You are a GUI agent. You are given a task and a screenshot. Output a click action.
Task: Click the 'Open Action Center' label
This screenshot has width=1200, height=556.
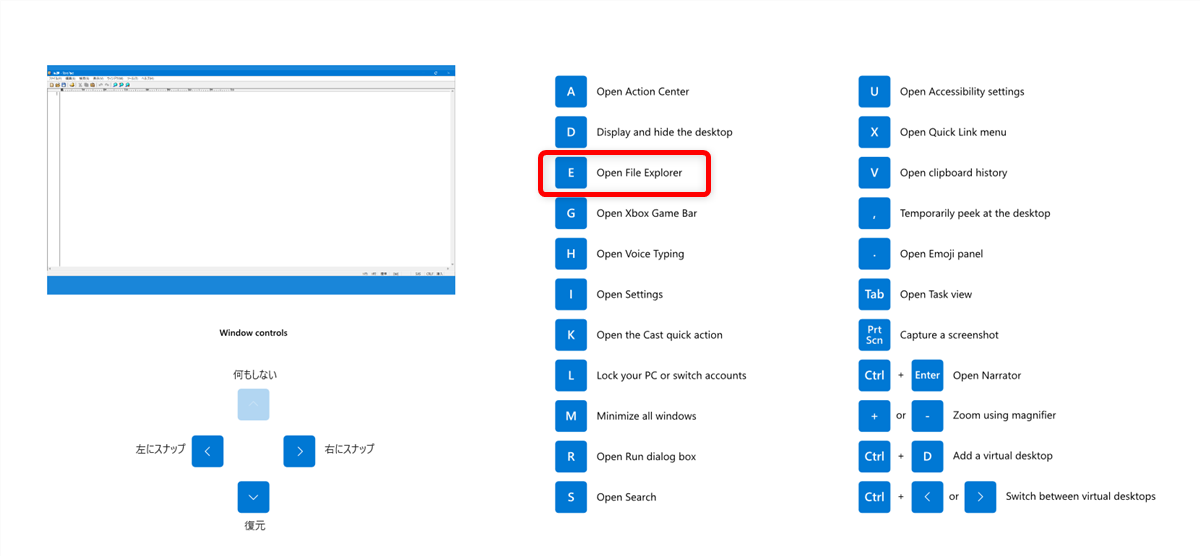[x=643, y=92]
